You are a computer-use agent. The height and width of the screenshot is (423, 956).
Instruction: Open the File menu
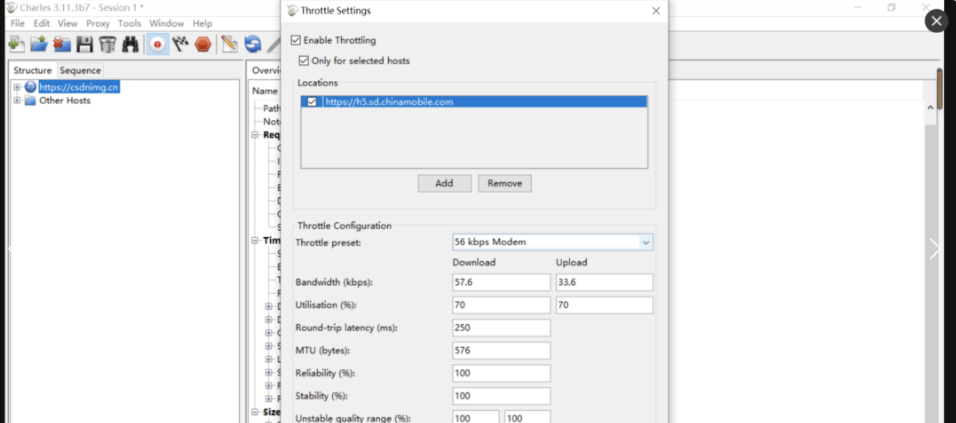click(18, 23)
